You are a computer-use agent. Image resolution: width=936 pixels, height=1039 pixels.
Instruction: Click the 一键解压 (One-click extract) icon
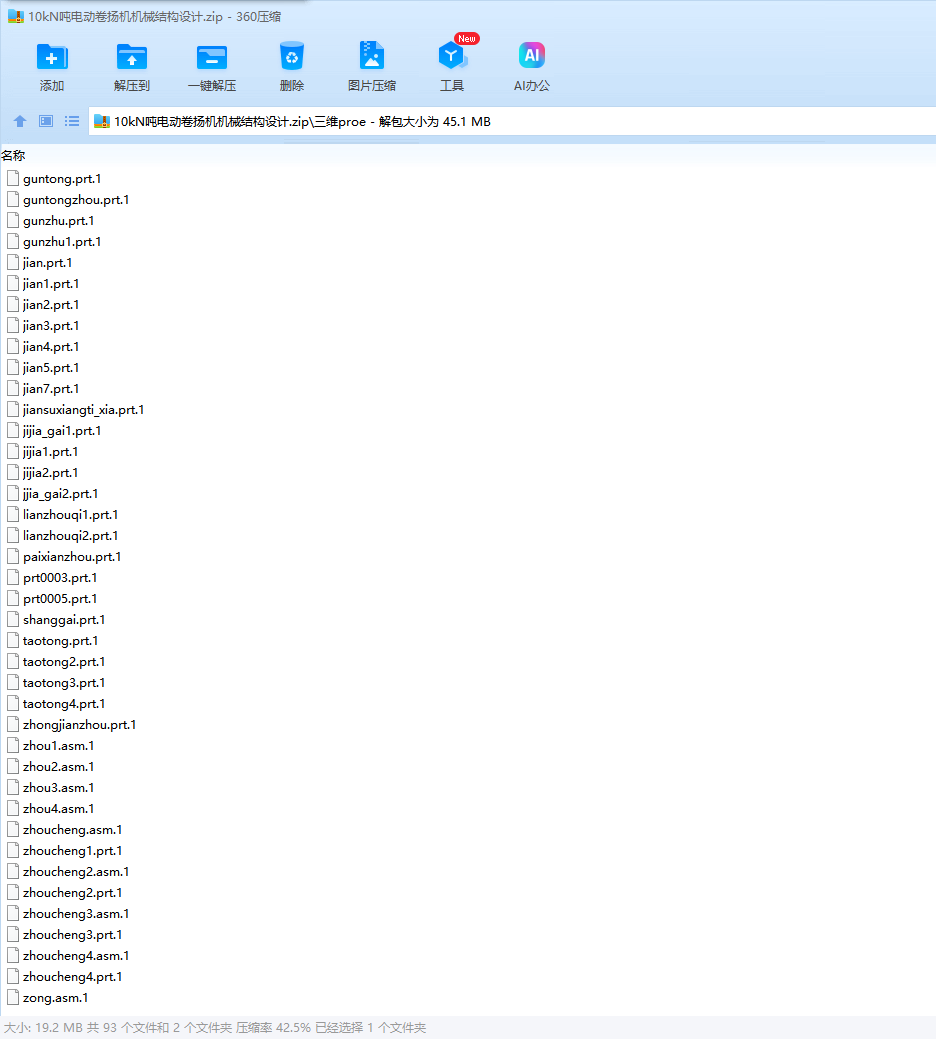[212, 56]
